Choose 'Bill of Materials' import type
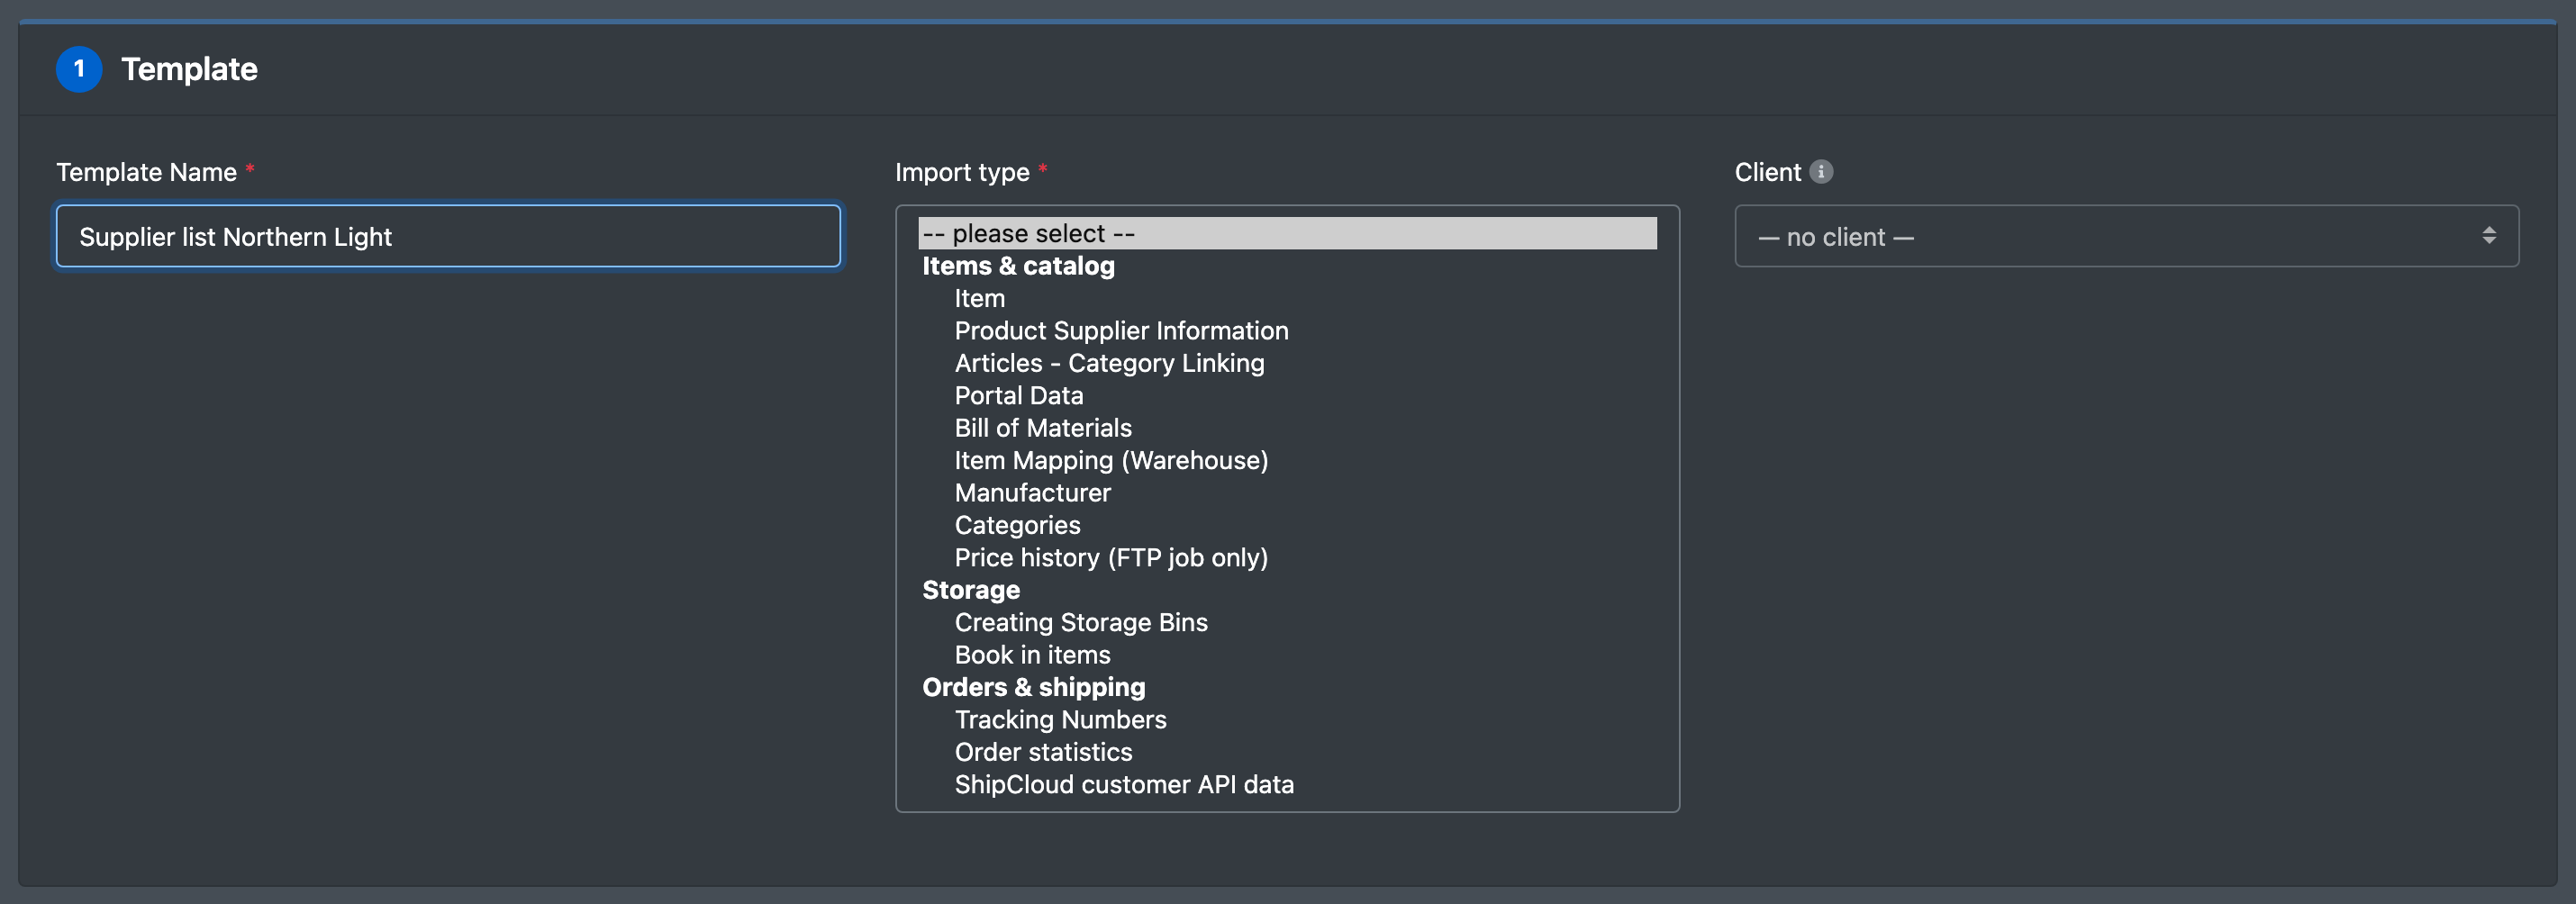The image size is (2576, 904). tap(1287, 428)
